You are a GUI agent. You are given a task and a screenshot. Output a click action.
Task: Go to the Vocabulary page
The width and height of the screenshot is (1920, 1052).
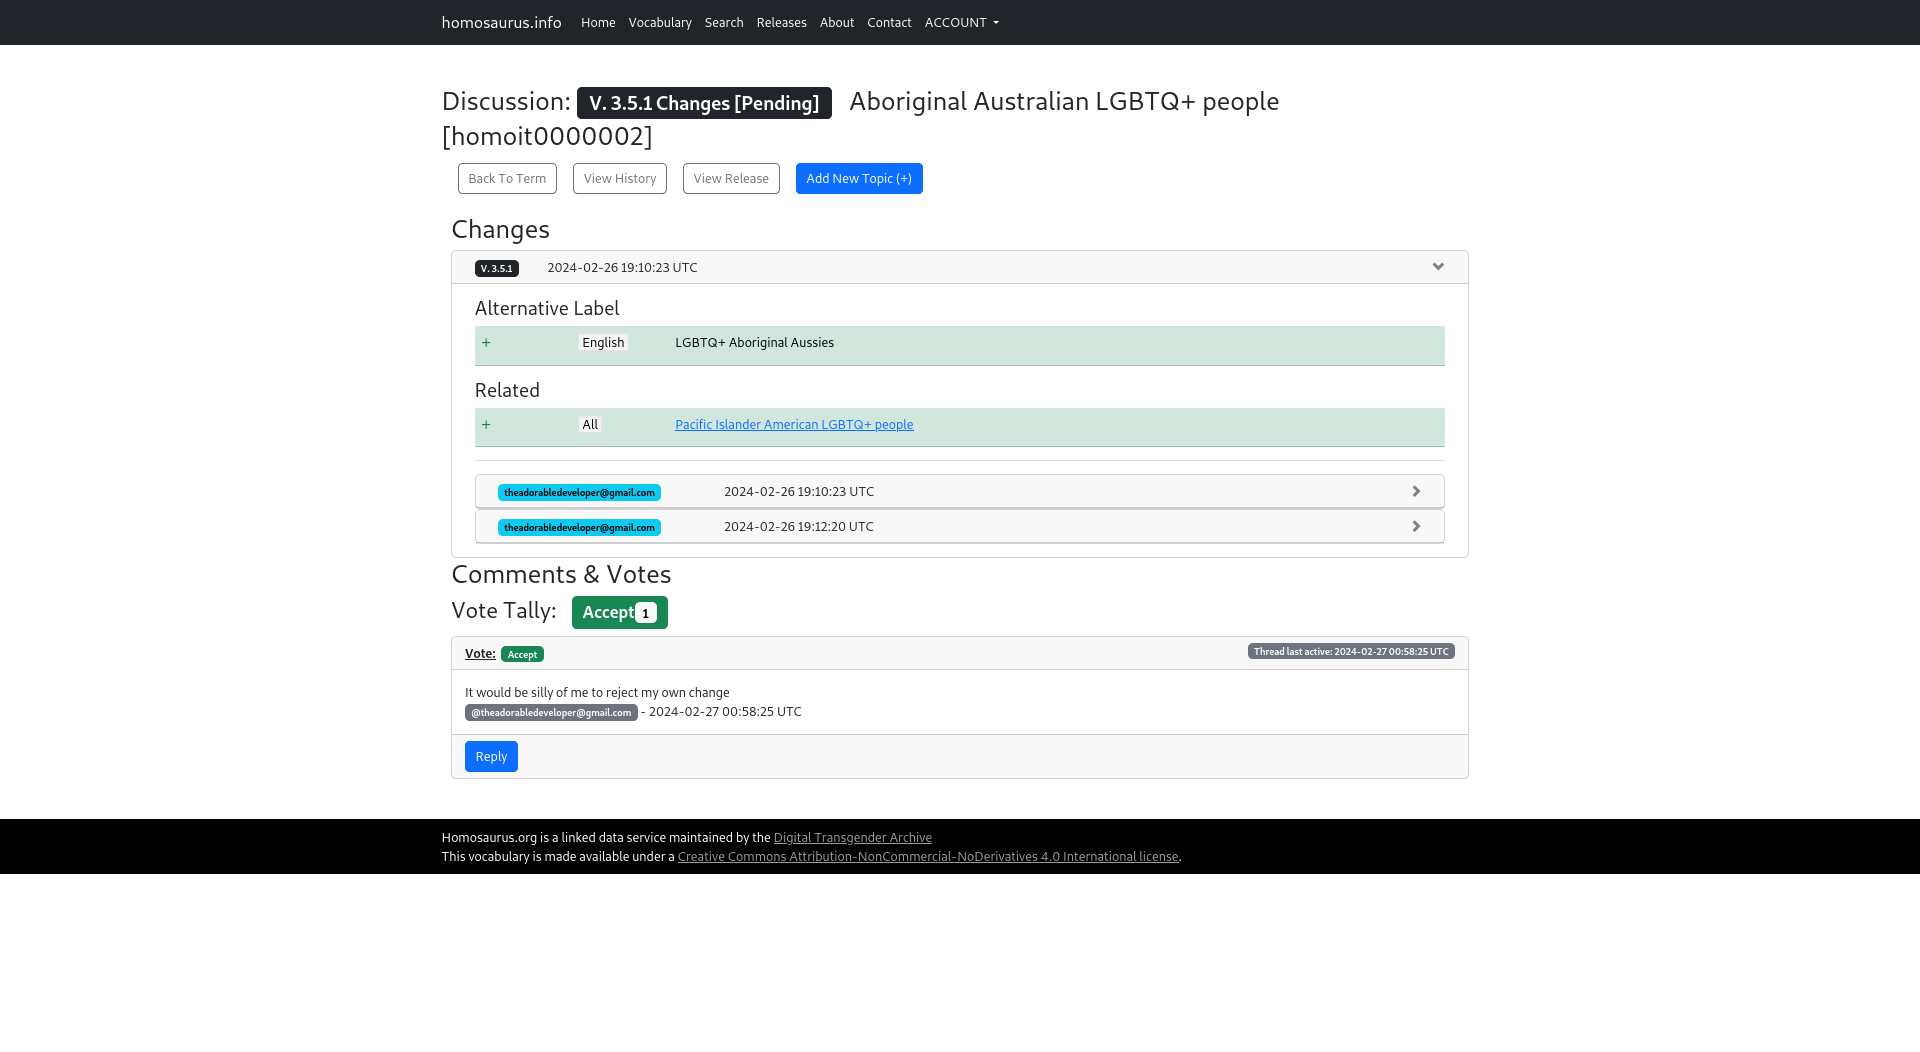coord(660,22)
